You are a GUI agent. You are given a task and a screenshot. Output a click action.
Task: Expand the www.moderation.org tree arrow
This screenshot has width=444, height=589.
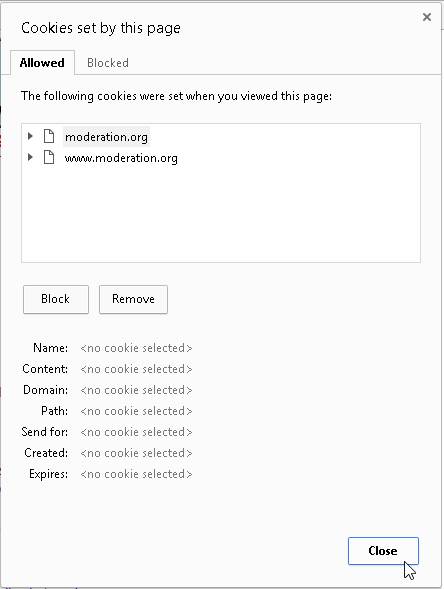pos(30,157)
